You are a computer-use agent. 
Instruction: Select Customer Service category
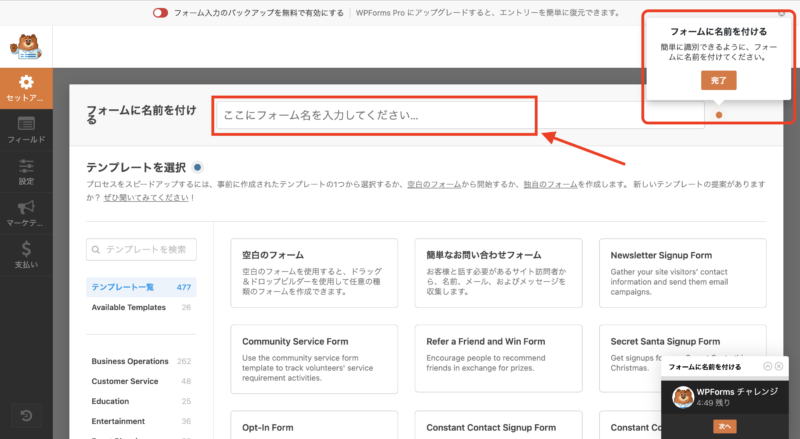point(141,381)
